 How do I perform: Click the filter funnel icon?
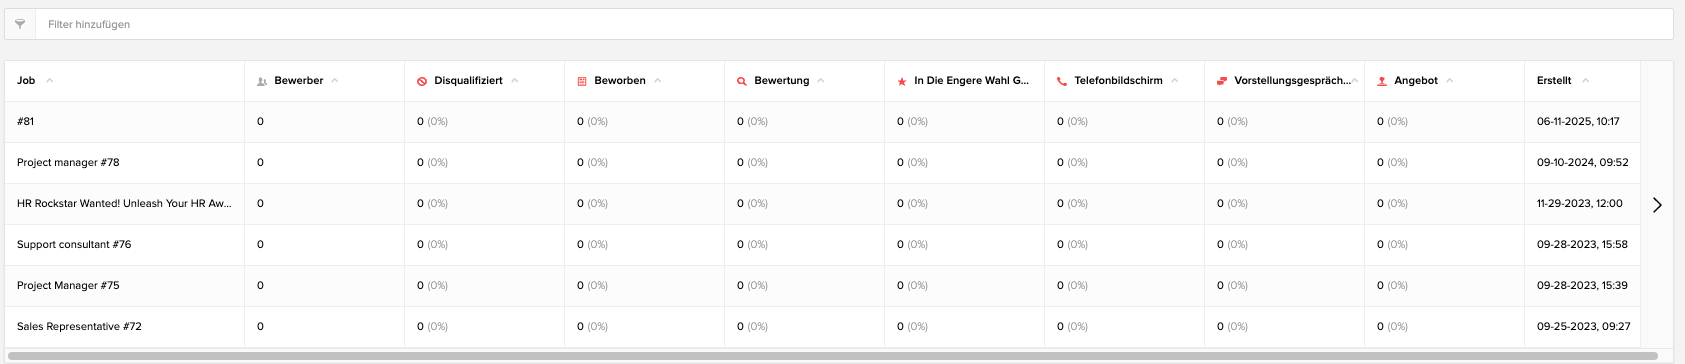tap(20, 24)
